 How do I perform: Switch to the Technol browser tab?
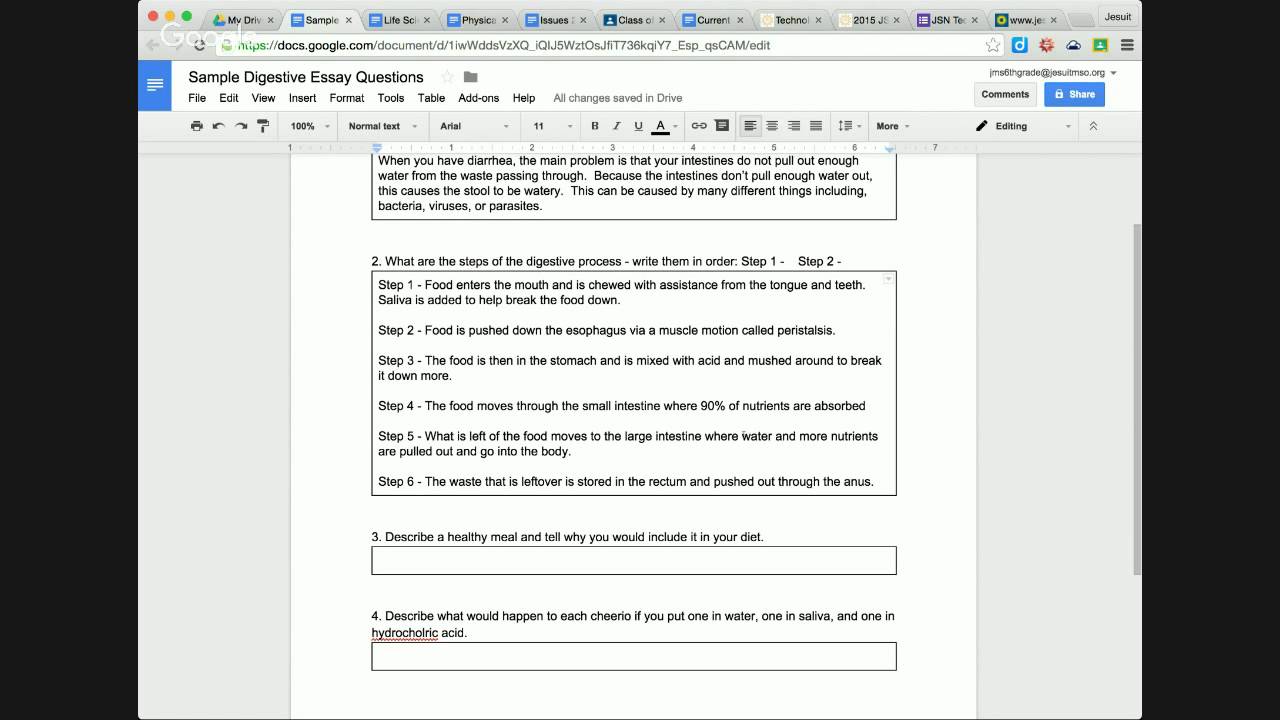tap(792, 20)
